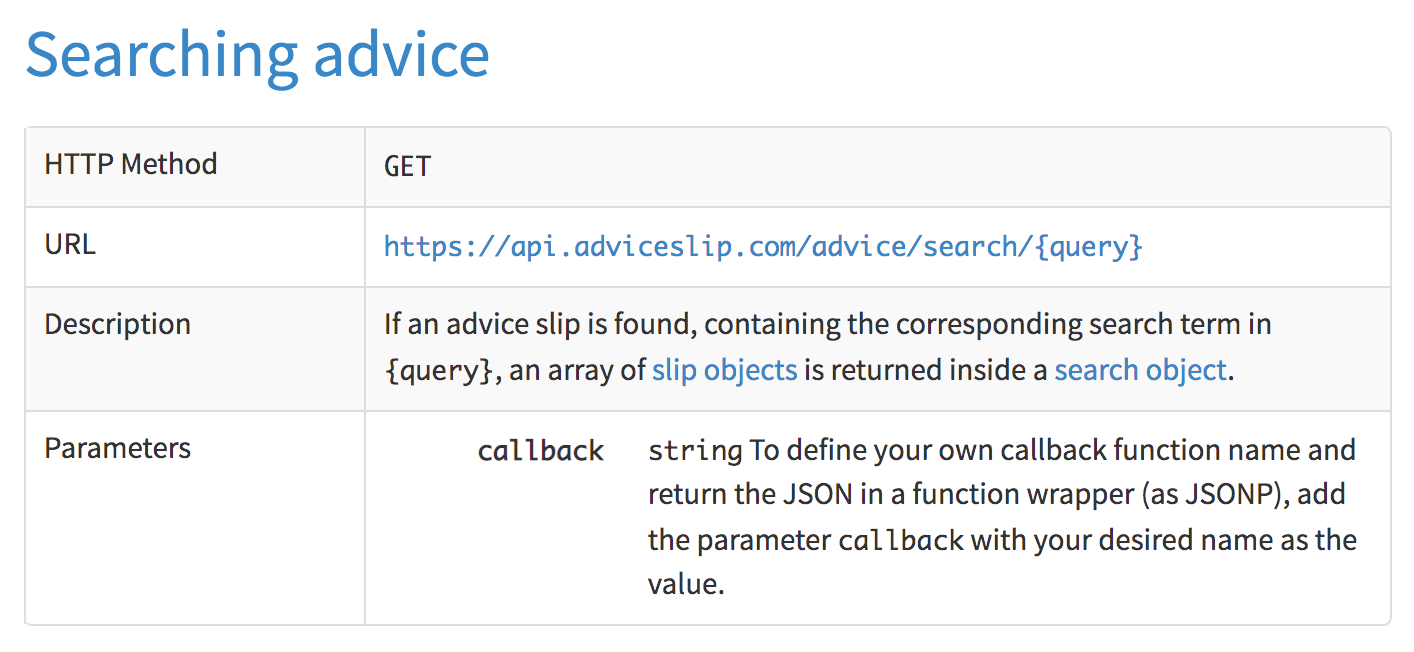Image resolution: width=1414 pixels, height=652 pixels.
Task: Click the "Searching advice" heading
Action: point(257,56)
